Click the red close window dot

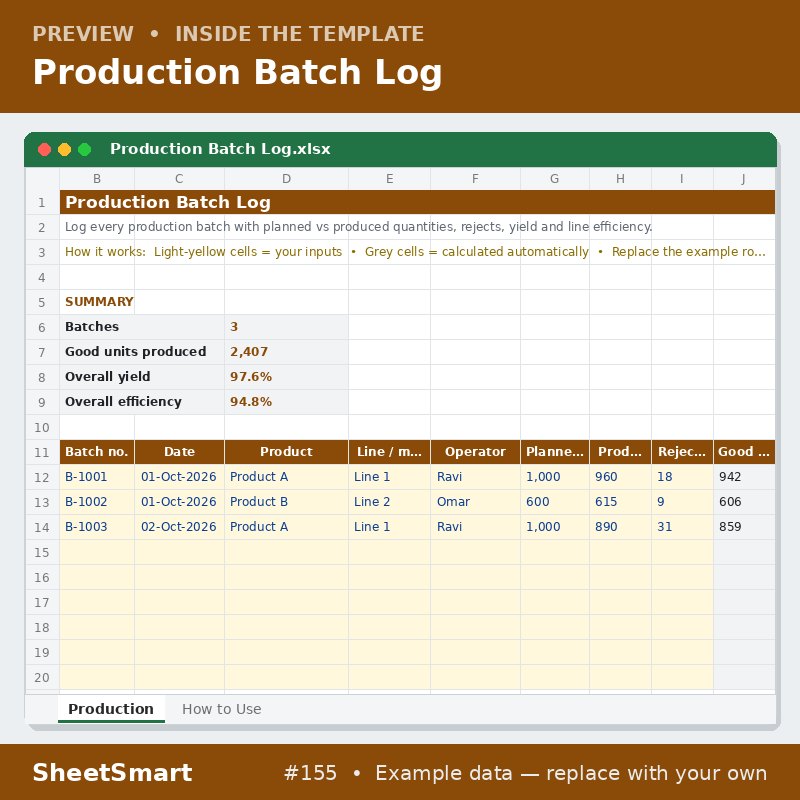[44, 149]
